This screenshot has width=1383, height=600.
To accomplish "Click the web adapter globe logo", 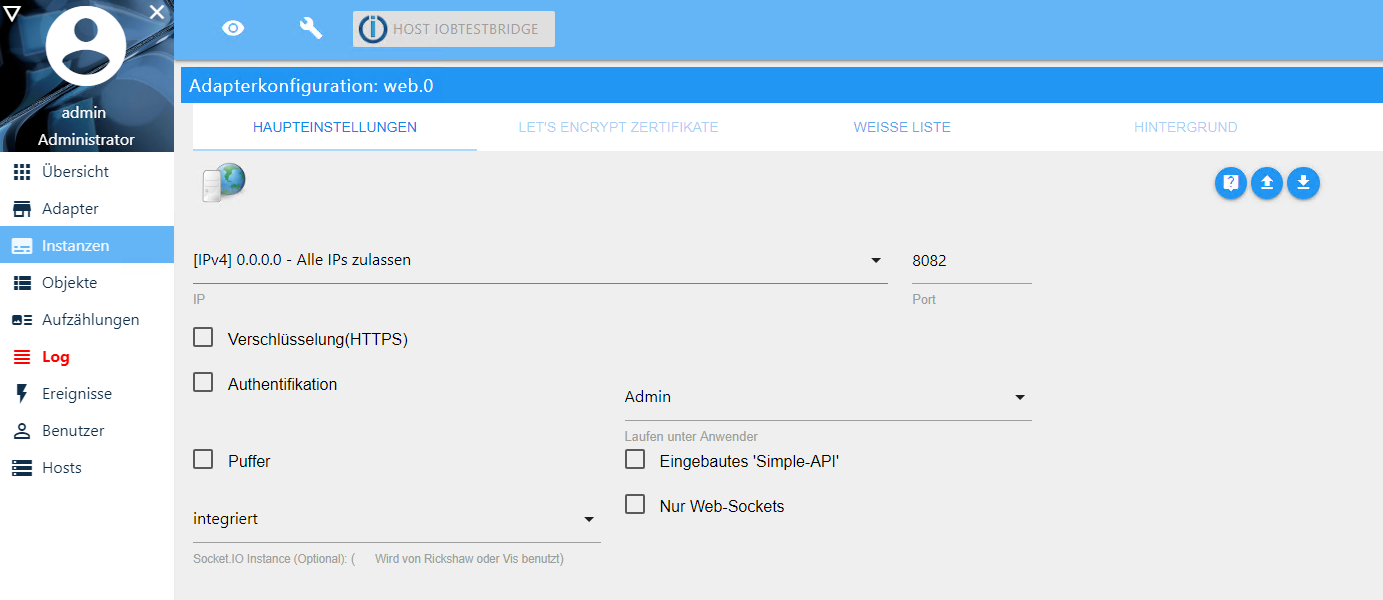I will point(223,183).
